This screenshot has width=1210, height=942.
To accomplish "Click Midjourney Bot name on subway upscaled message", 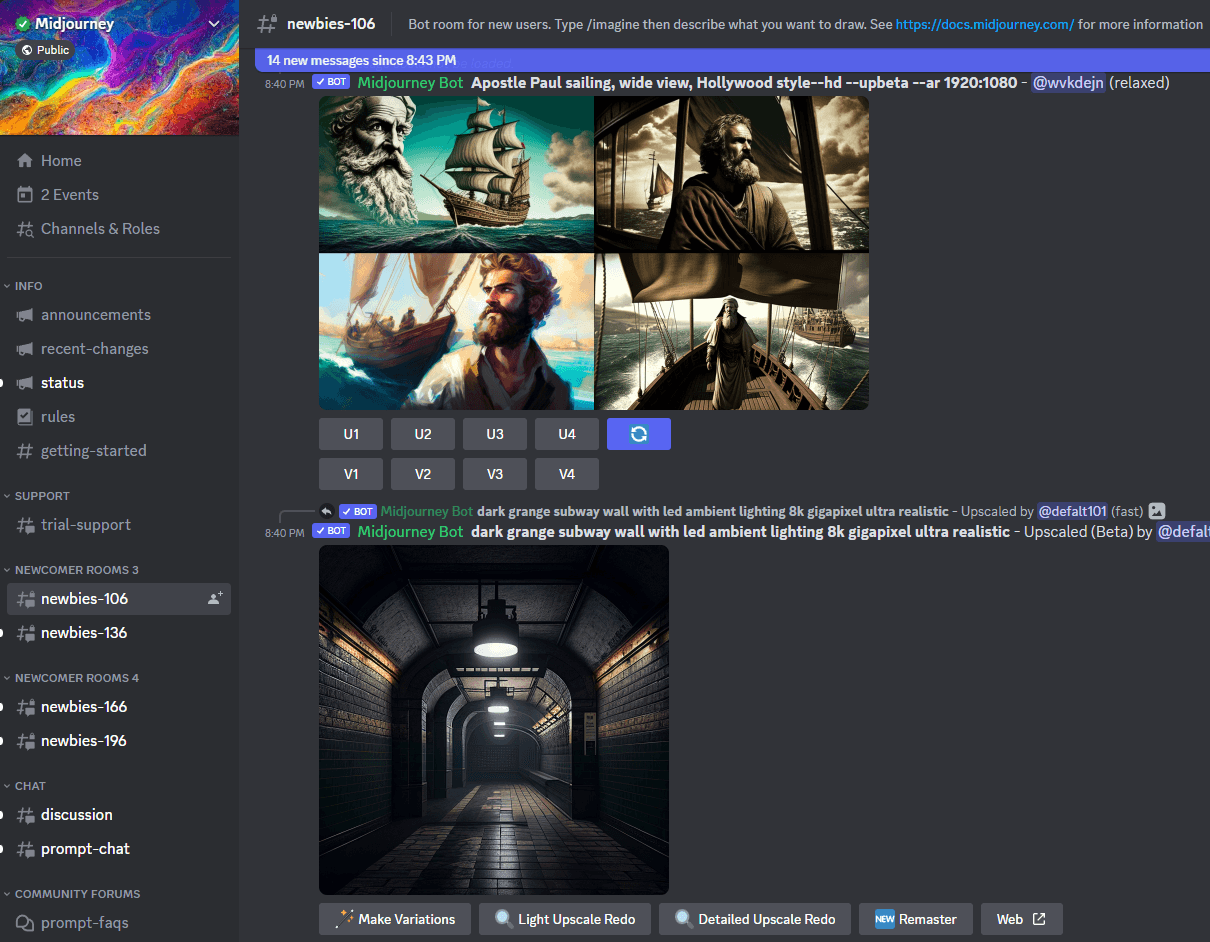I will (410, 532).
